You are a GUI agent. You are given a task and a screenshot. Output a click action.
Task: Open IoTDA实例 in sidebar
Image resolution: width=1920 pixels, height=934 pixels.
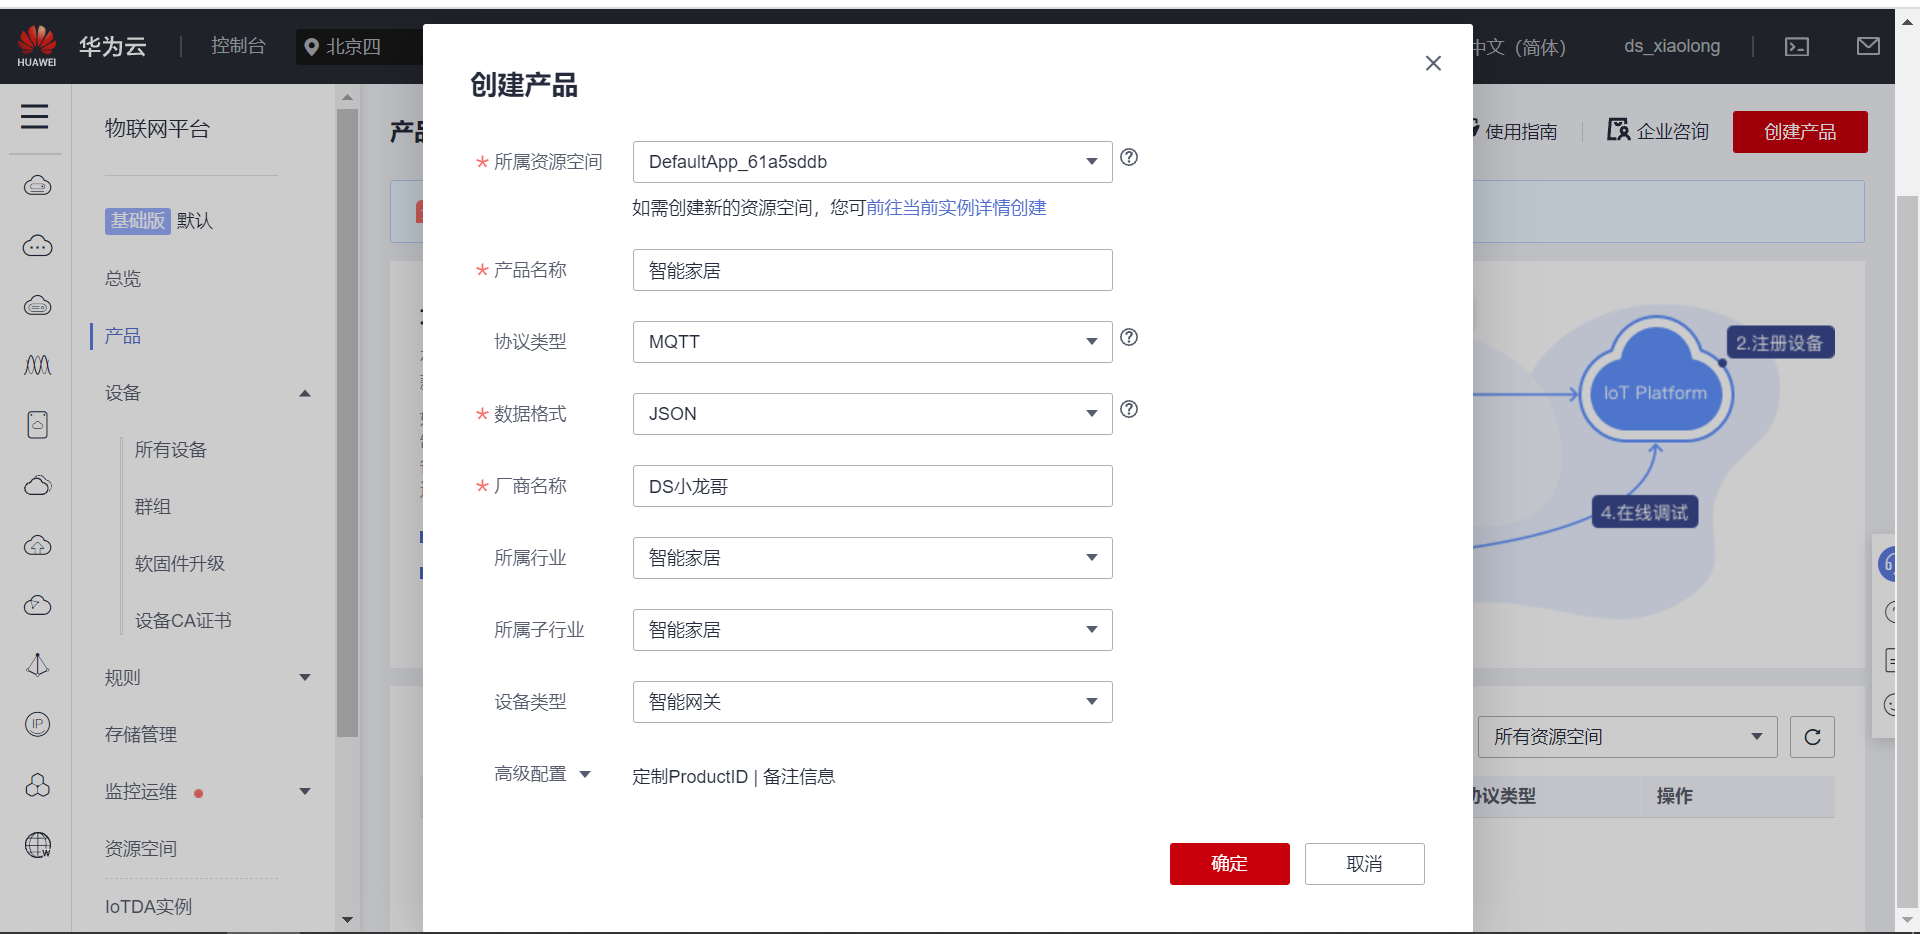click(148, 907)
